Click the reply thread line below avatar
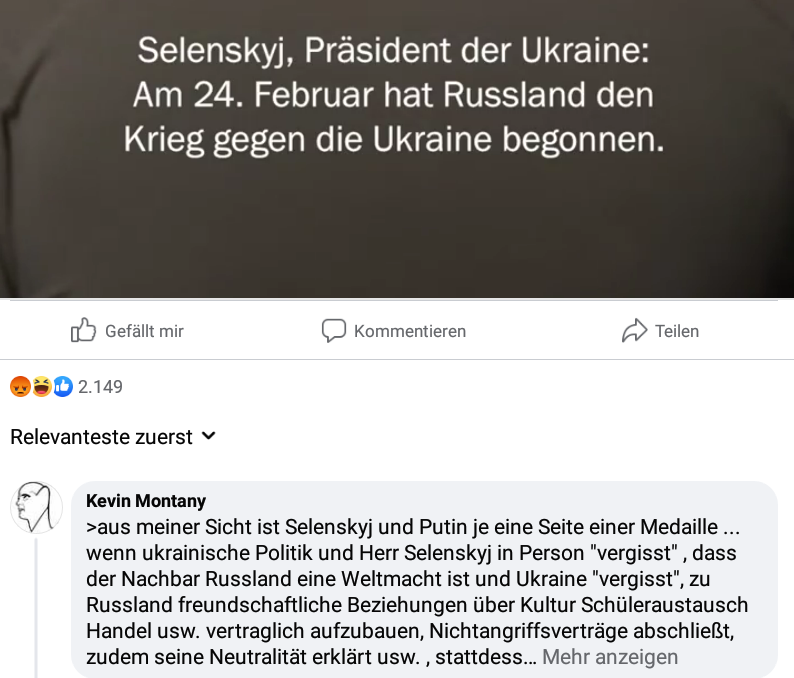 click(36, 608)
